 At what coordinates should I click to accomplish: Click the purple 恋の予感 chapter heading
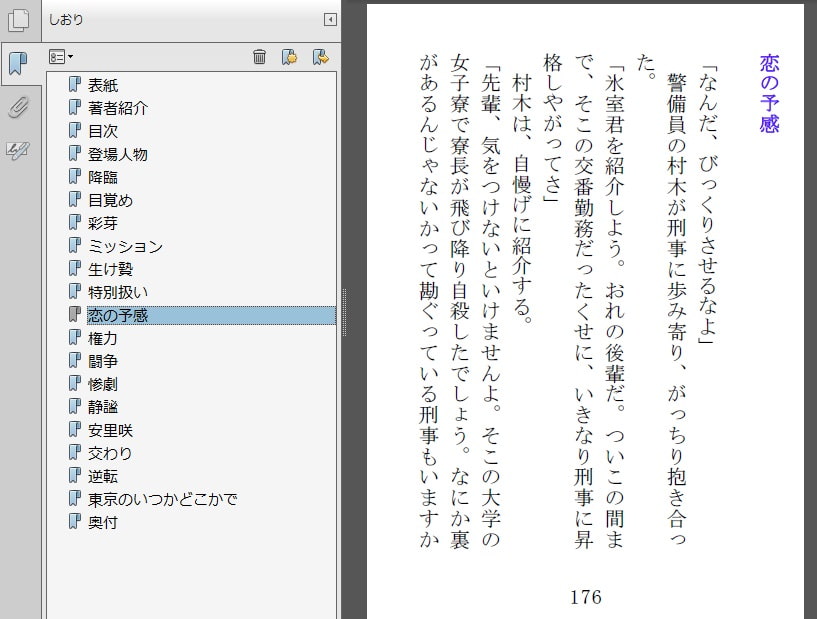[769, 94]
